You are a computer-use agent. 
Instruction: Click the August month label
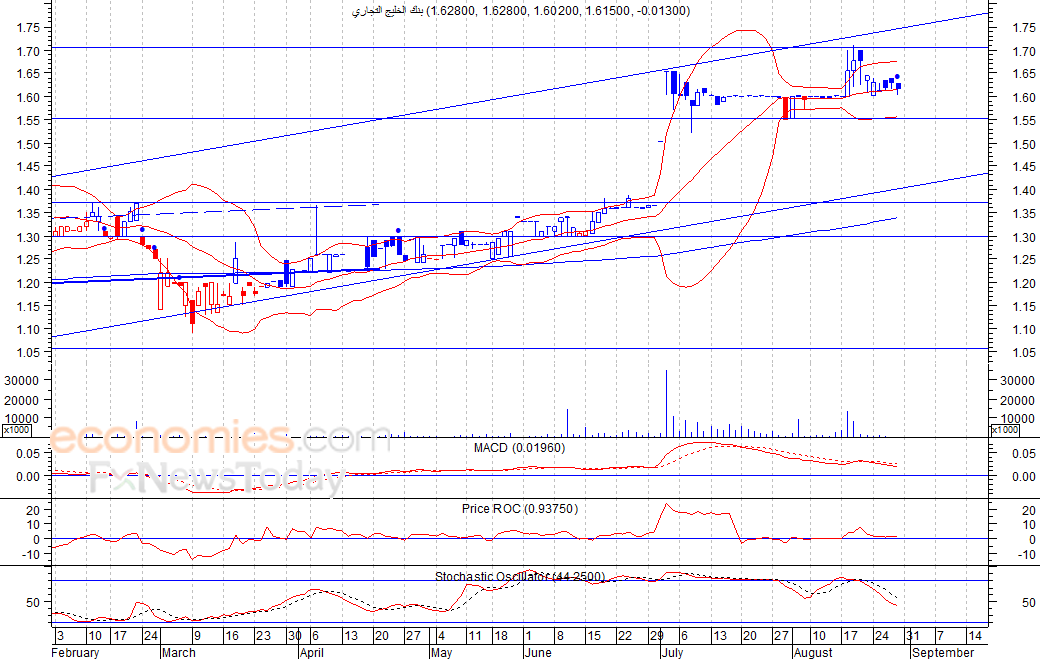point(813,652)
